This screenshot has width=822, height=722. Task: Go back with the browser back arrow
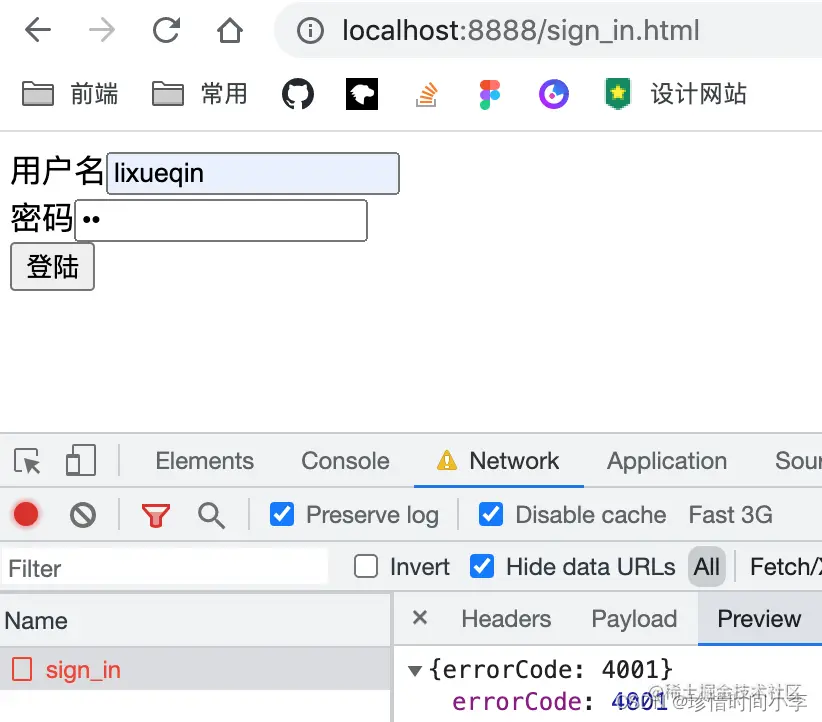(x=38, y=30)
